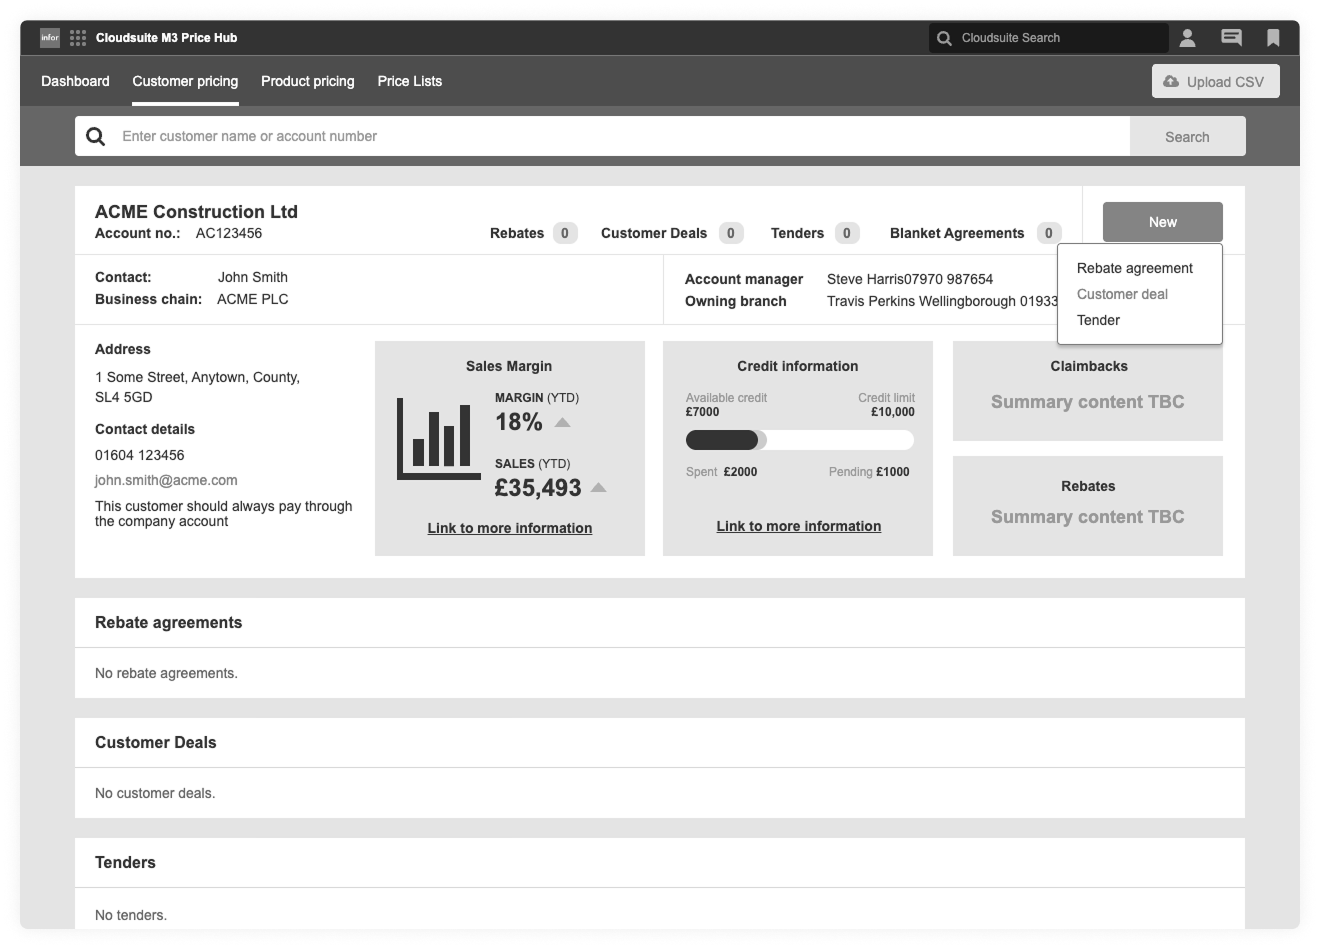Image resolution: width=1320 pixels, height=949 pixels.
Task: Click the Sales Margin bar chart icon
Action: click(438, 439)
